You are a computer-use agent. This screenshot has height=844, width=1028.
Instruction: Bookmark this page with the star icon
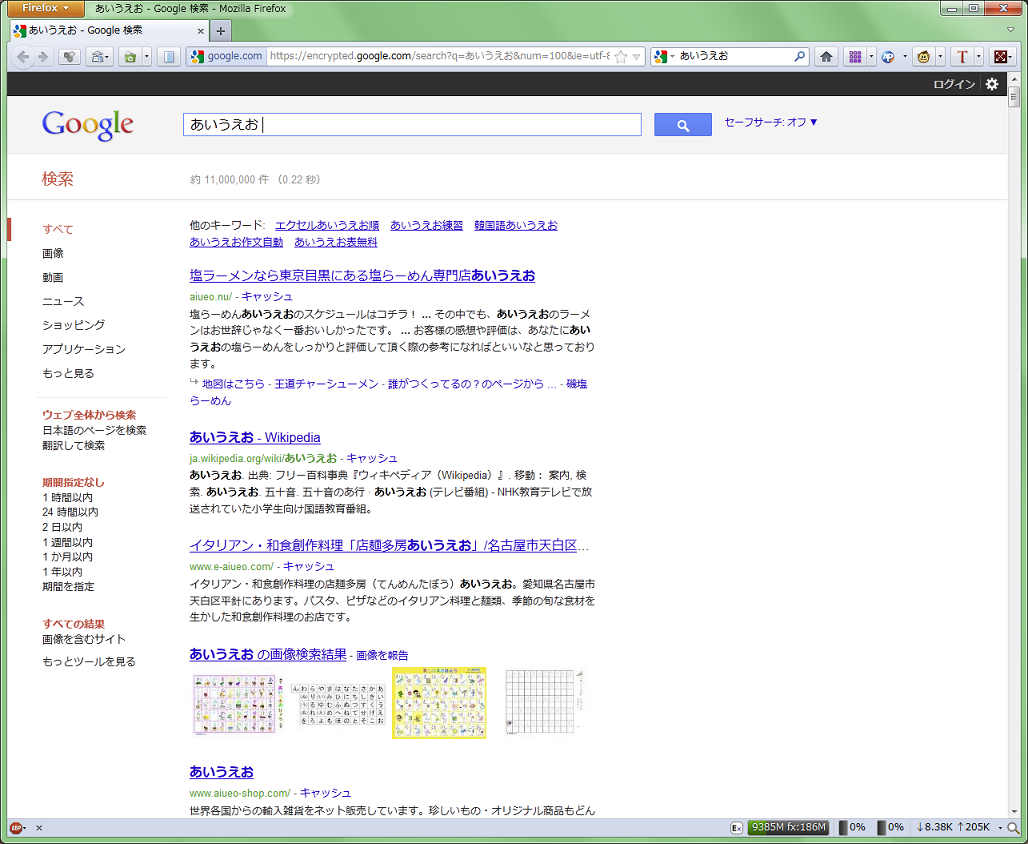click(x=621, y=57)
